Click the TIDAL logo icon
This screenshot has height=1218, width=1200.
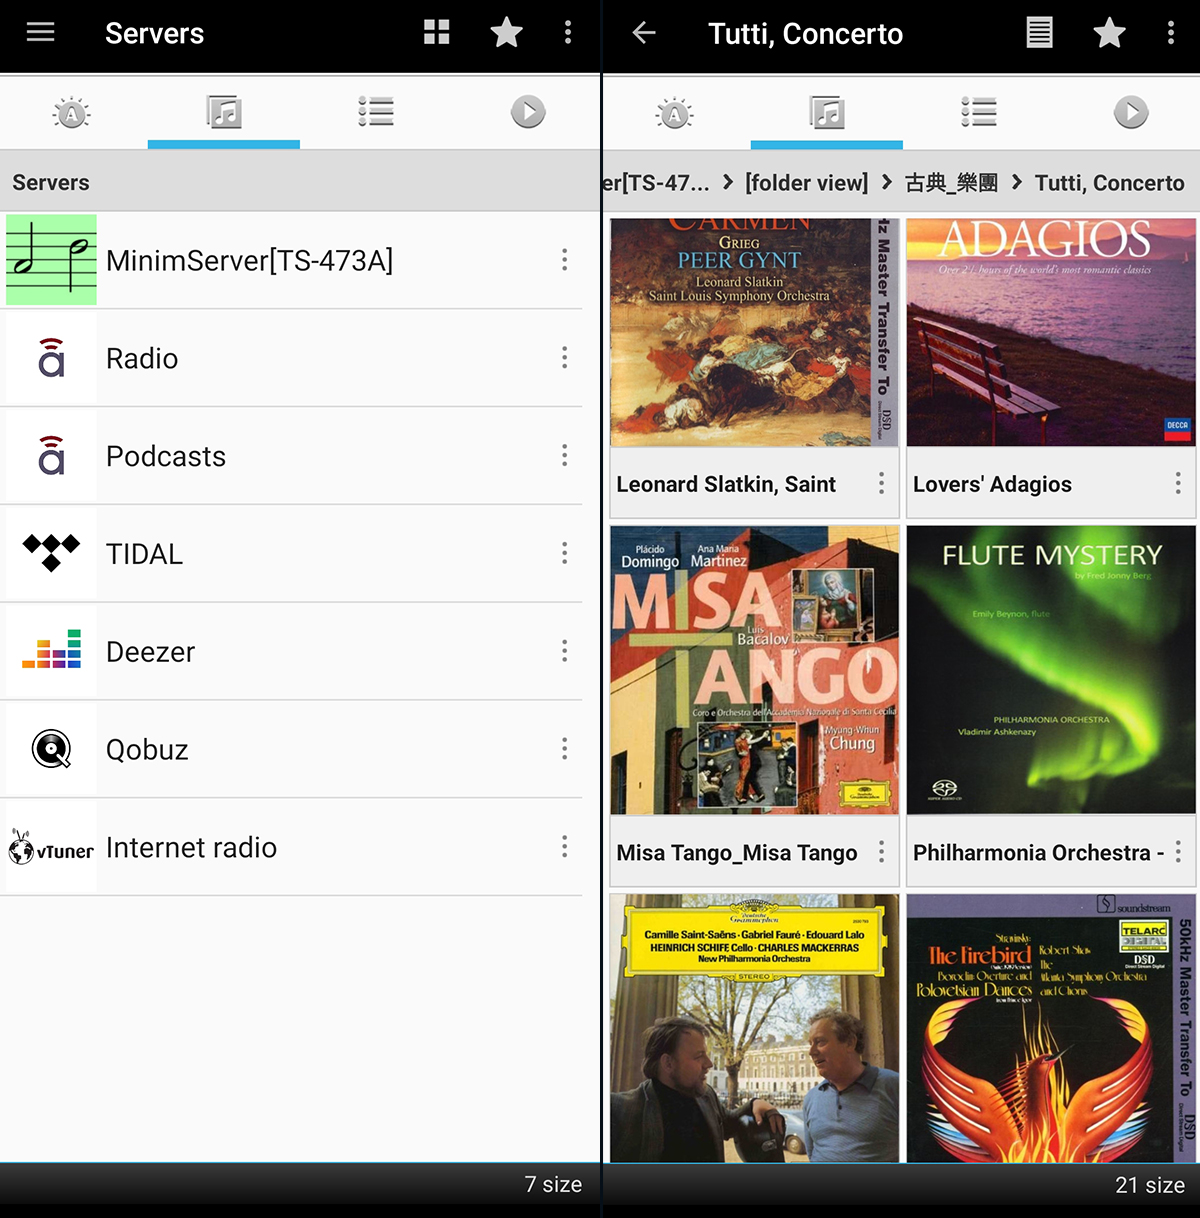coord(51,554)
